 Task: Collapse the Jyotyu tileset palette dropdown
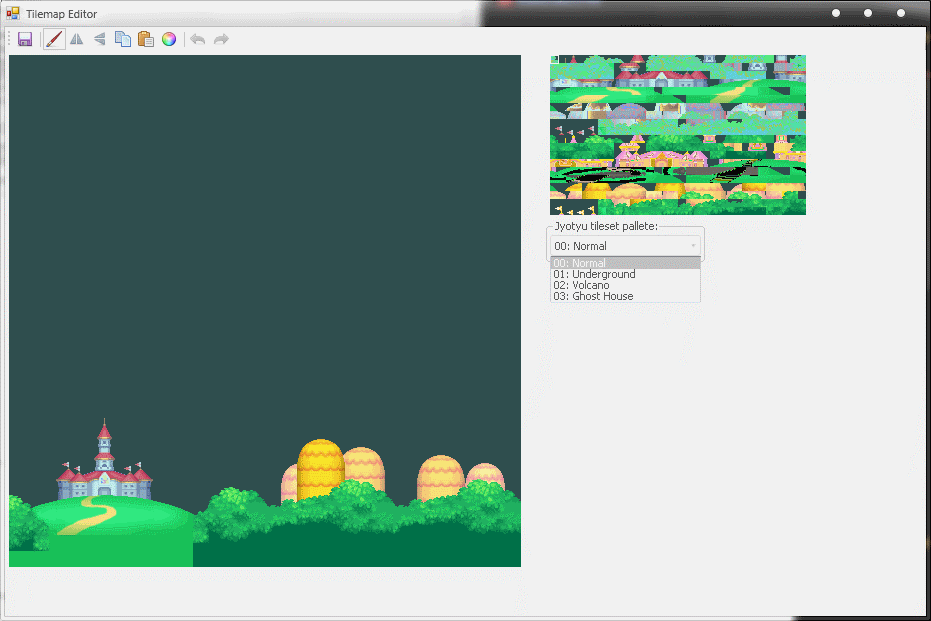tap(692, 245)
